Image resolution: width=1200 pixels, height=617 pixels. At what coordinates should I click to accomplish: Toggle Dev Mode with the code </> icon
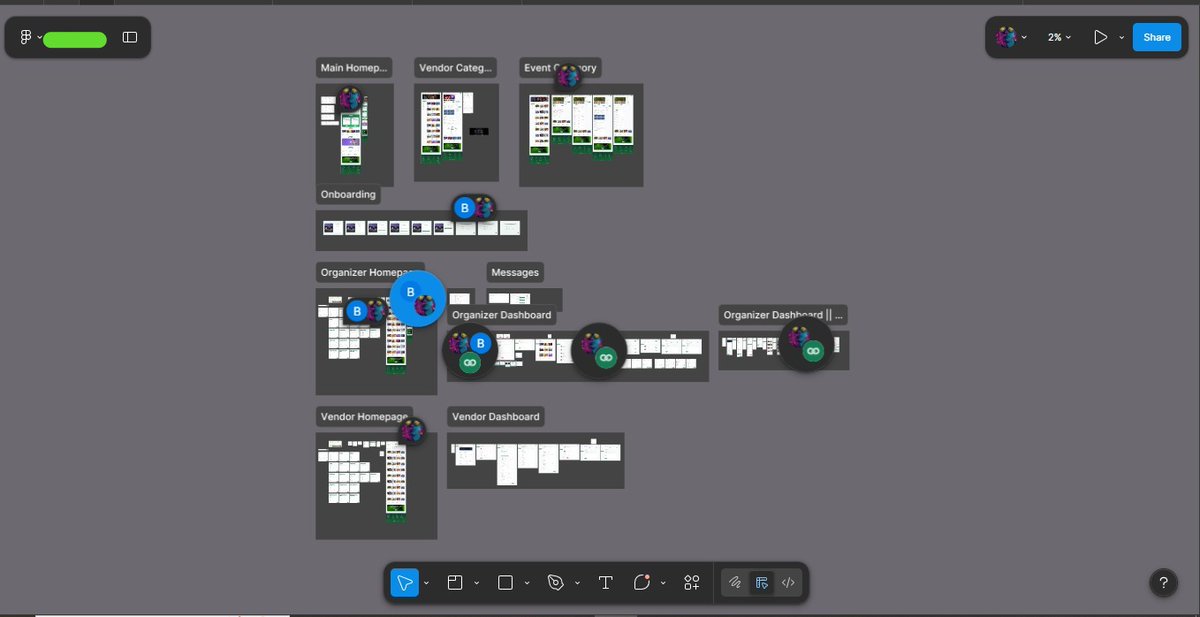(787, 582)
